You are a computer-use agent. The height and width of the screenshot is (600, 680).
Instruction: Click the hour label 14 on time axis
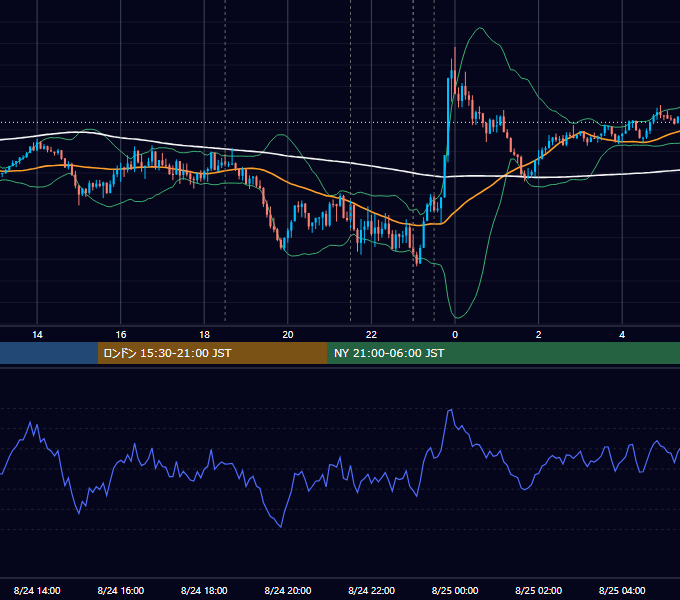coord(37,335)
